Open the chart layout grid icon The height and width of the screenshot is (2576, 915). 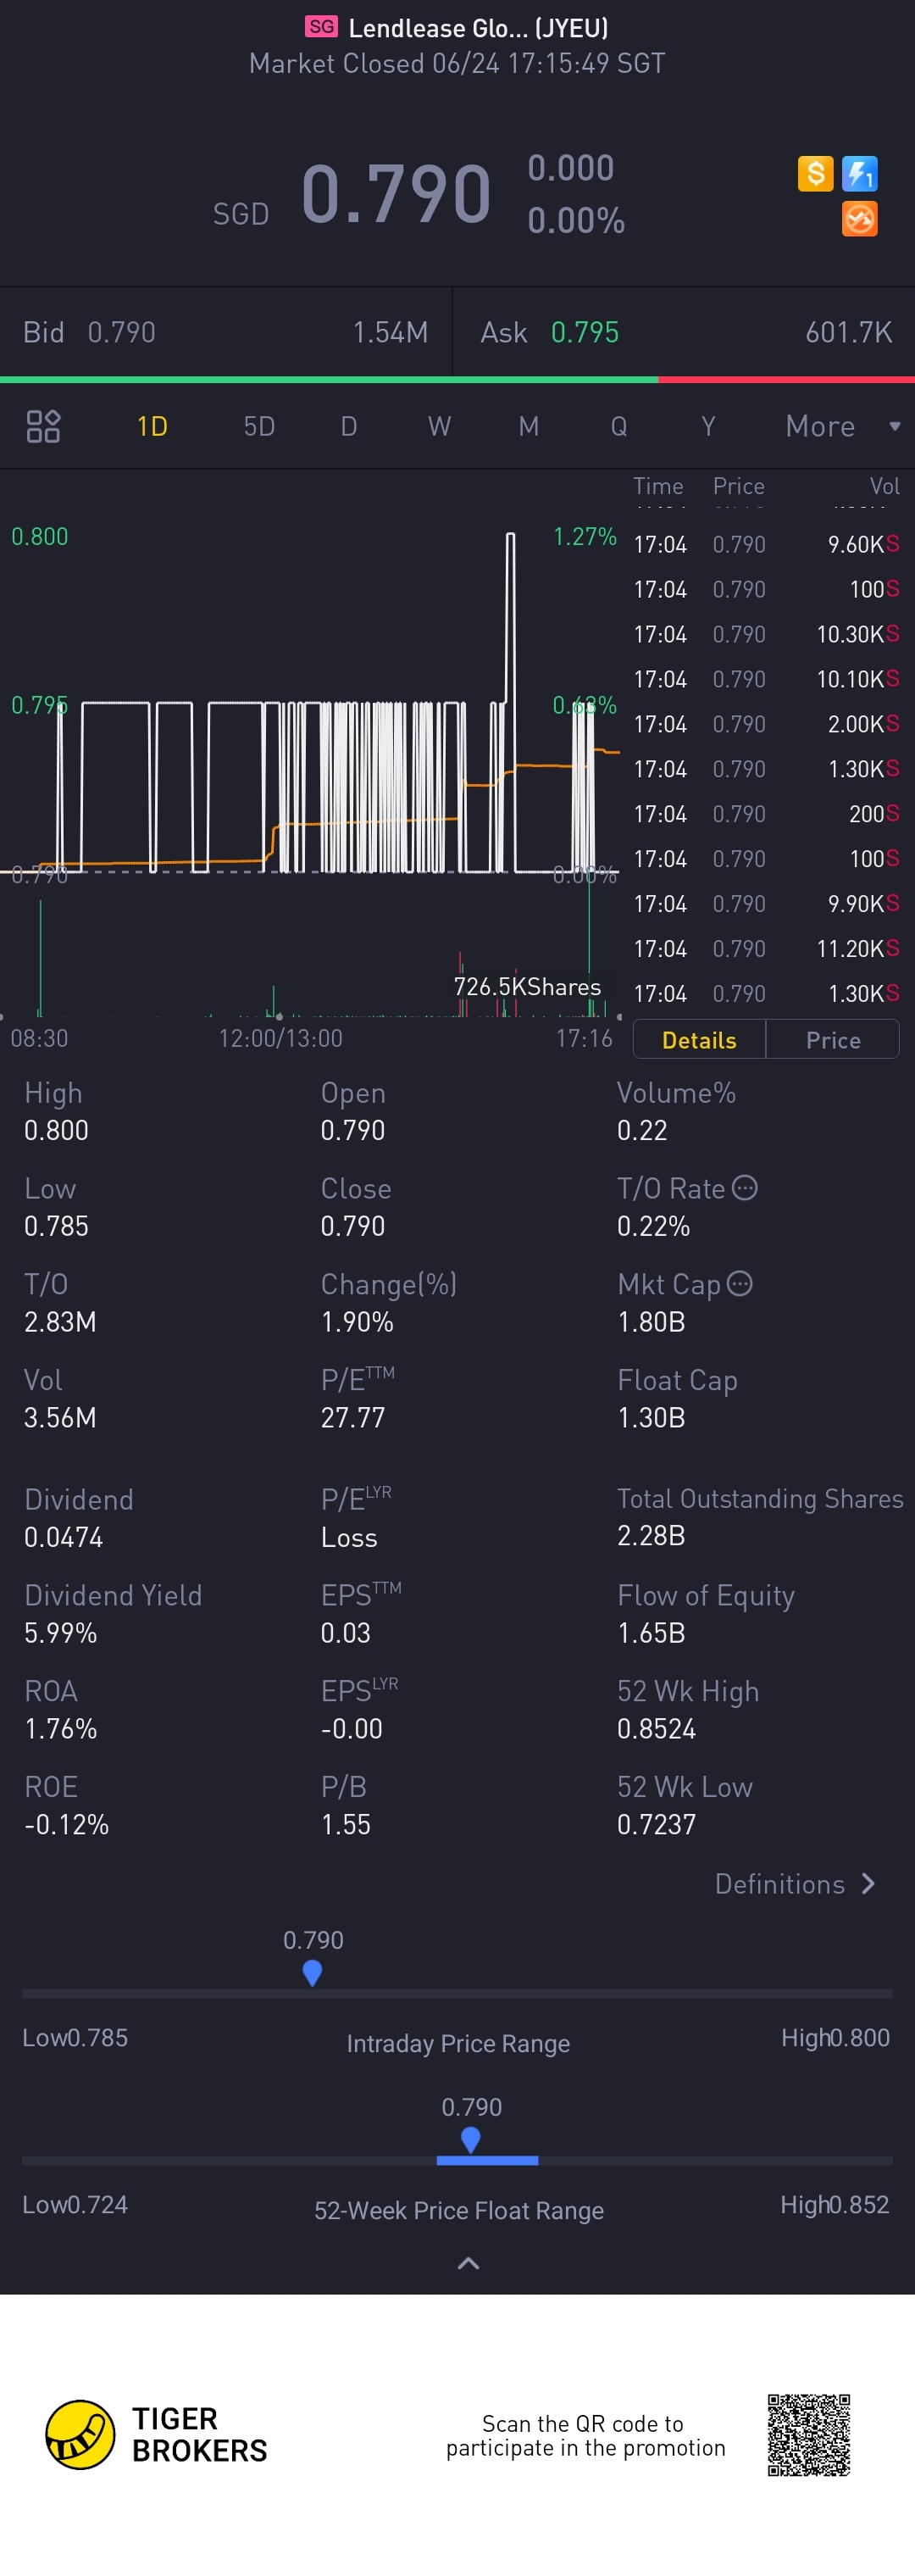tap(43, 426)
